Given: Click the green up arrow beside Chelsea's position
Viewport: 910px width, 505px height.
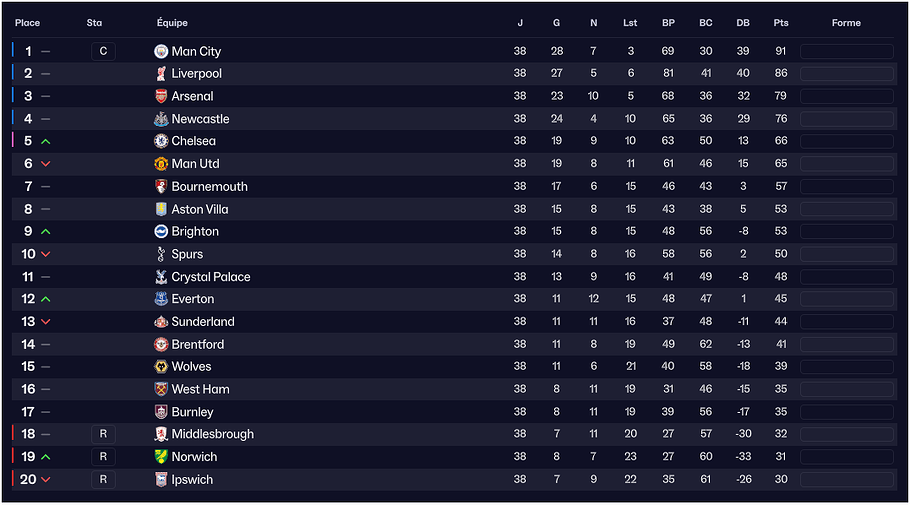Looking at the screenshot, I should click(x=46, y=141).
